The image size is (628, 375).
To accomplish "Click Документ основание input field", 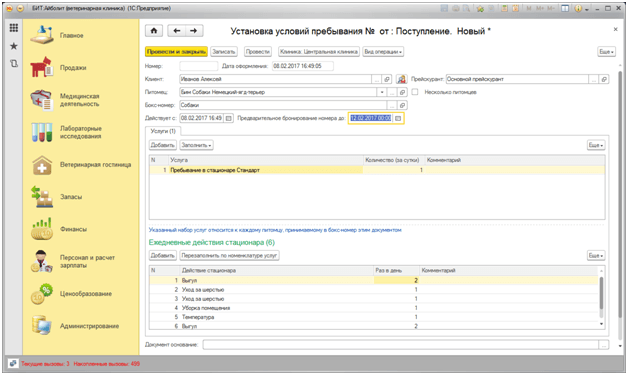I will [x=401, y=345].
